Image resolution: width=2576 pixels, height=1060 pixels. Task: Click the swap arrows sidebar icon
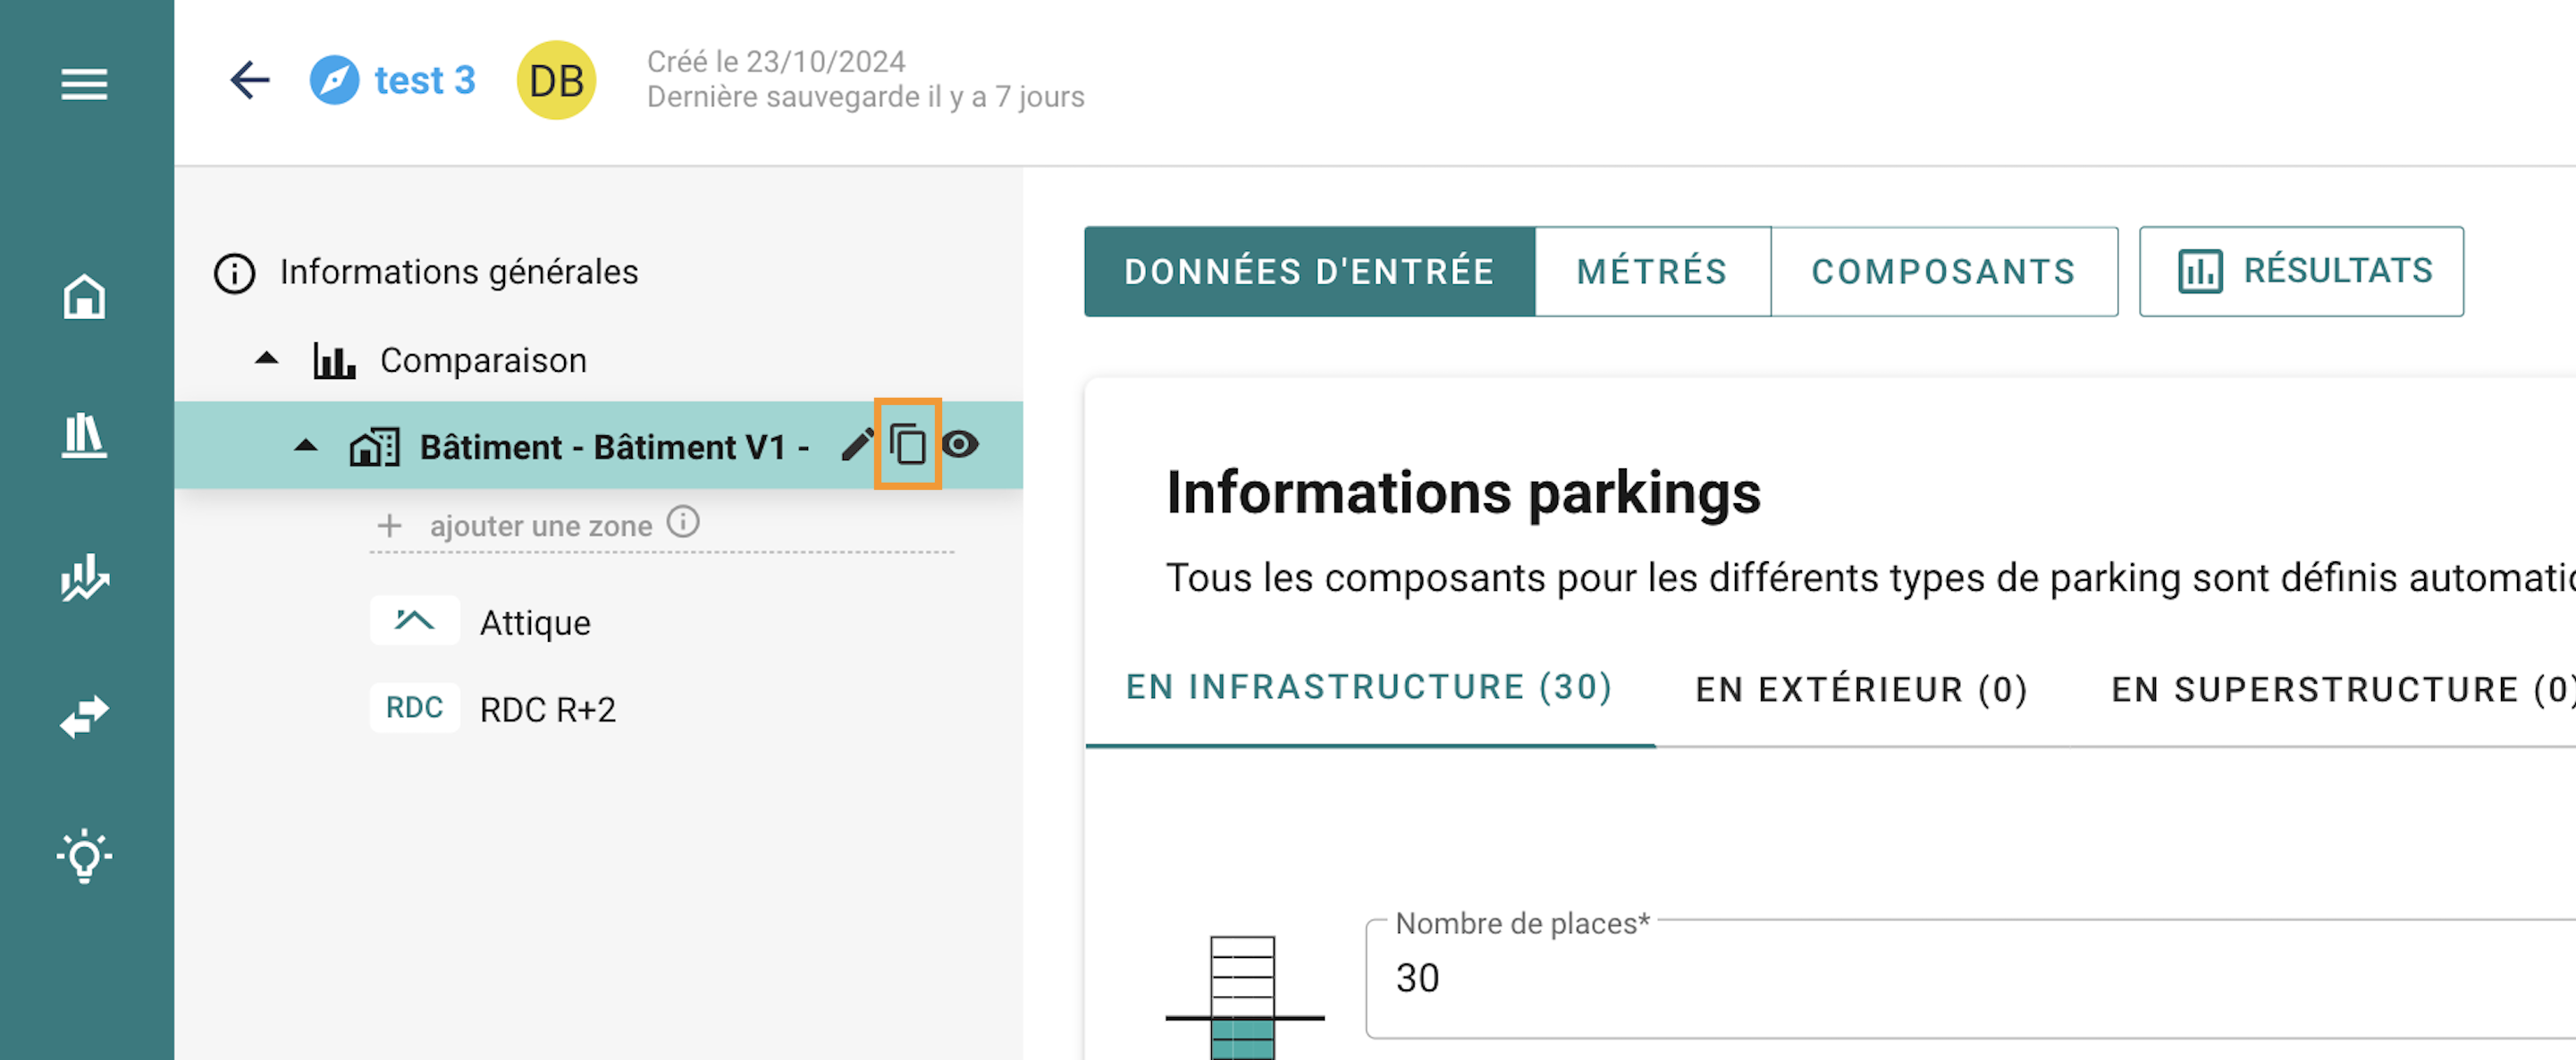pos(84,717)
